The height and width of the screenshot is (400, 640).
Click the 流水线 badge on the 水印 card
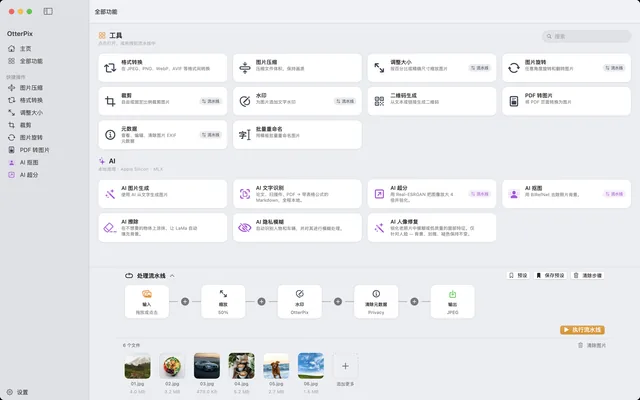345,101
